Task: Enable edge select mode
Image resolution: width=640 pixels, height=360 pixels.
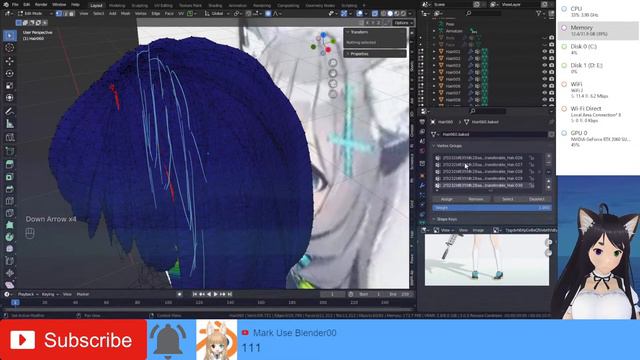Action: 65,13
